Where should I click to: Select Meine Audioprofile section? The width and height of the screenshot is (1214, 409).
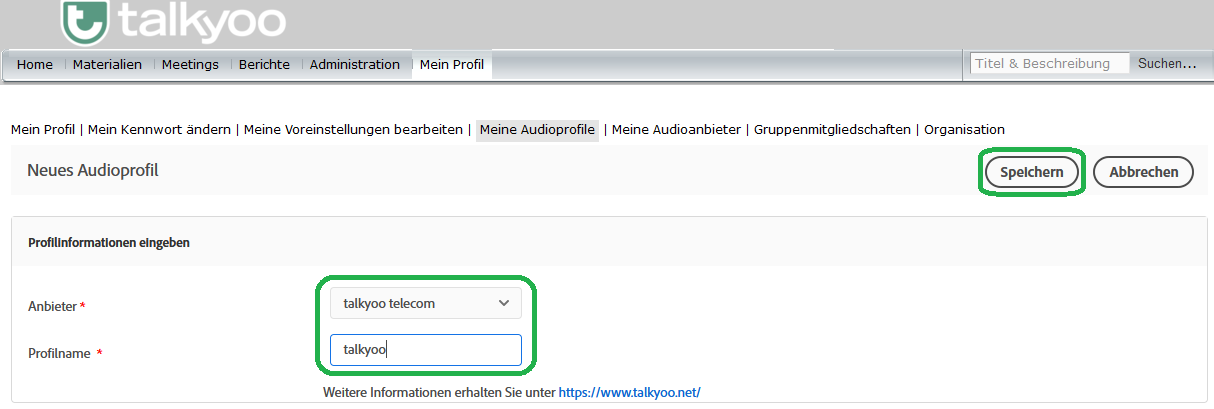[x=537, y=129]
